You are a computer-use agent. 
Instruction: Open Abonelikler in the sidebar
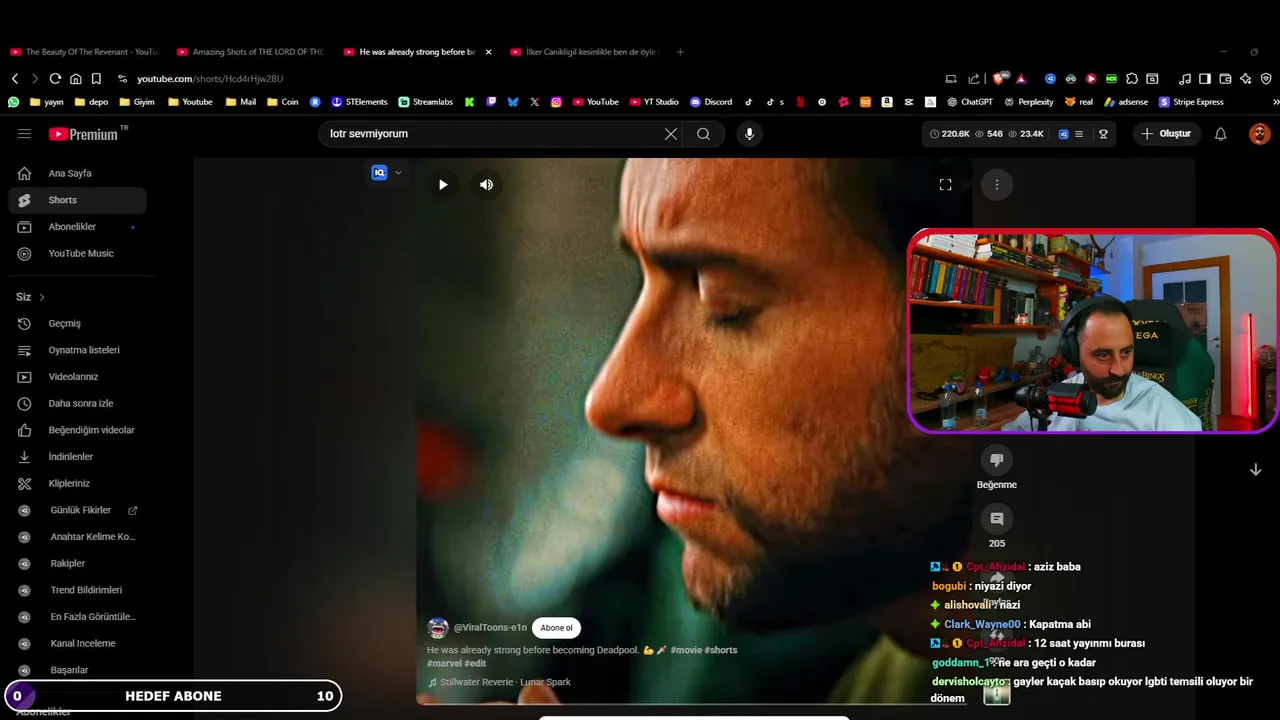pos(77,227)
